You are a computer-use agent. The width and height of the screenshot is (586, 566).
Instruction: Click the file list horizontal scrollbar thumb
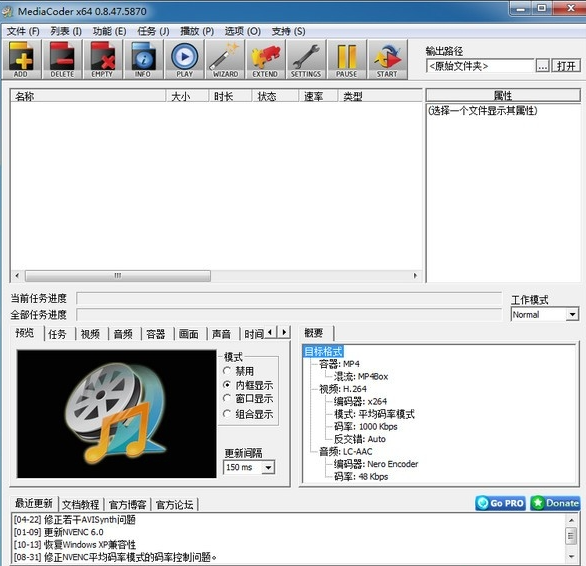coord(118,276)
